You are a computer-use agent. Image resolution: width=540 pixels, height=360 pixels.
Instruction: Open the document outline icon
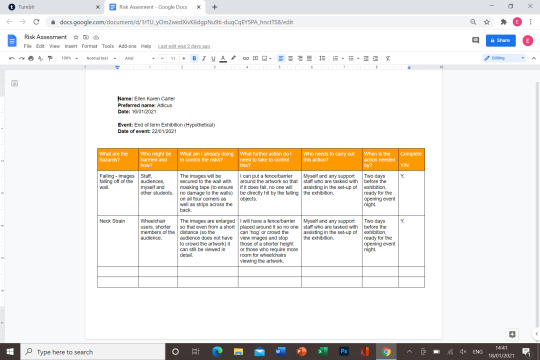point(14,83)
